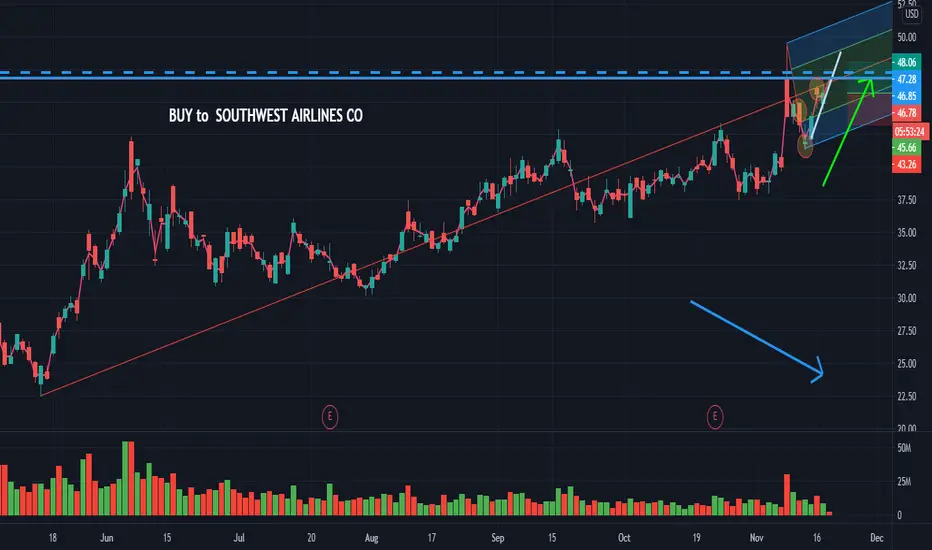Screen dimensions: 932x550
Task: Click the 27.50 price axis value
Action: coord(906,331)
